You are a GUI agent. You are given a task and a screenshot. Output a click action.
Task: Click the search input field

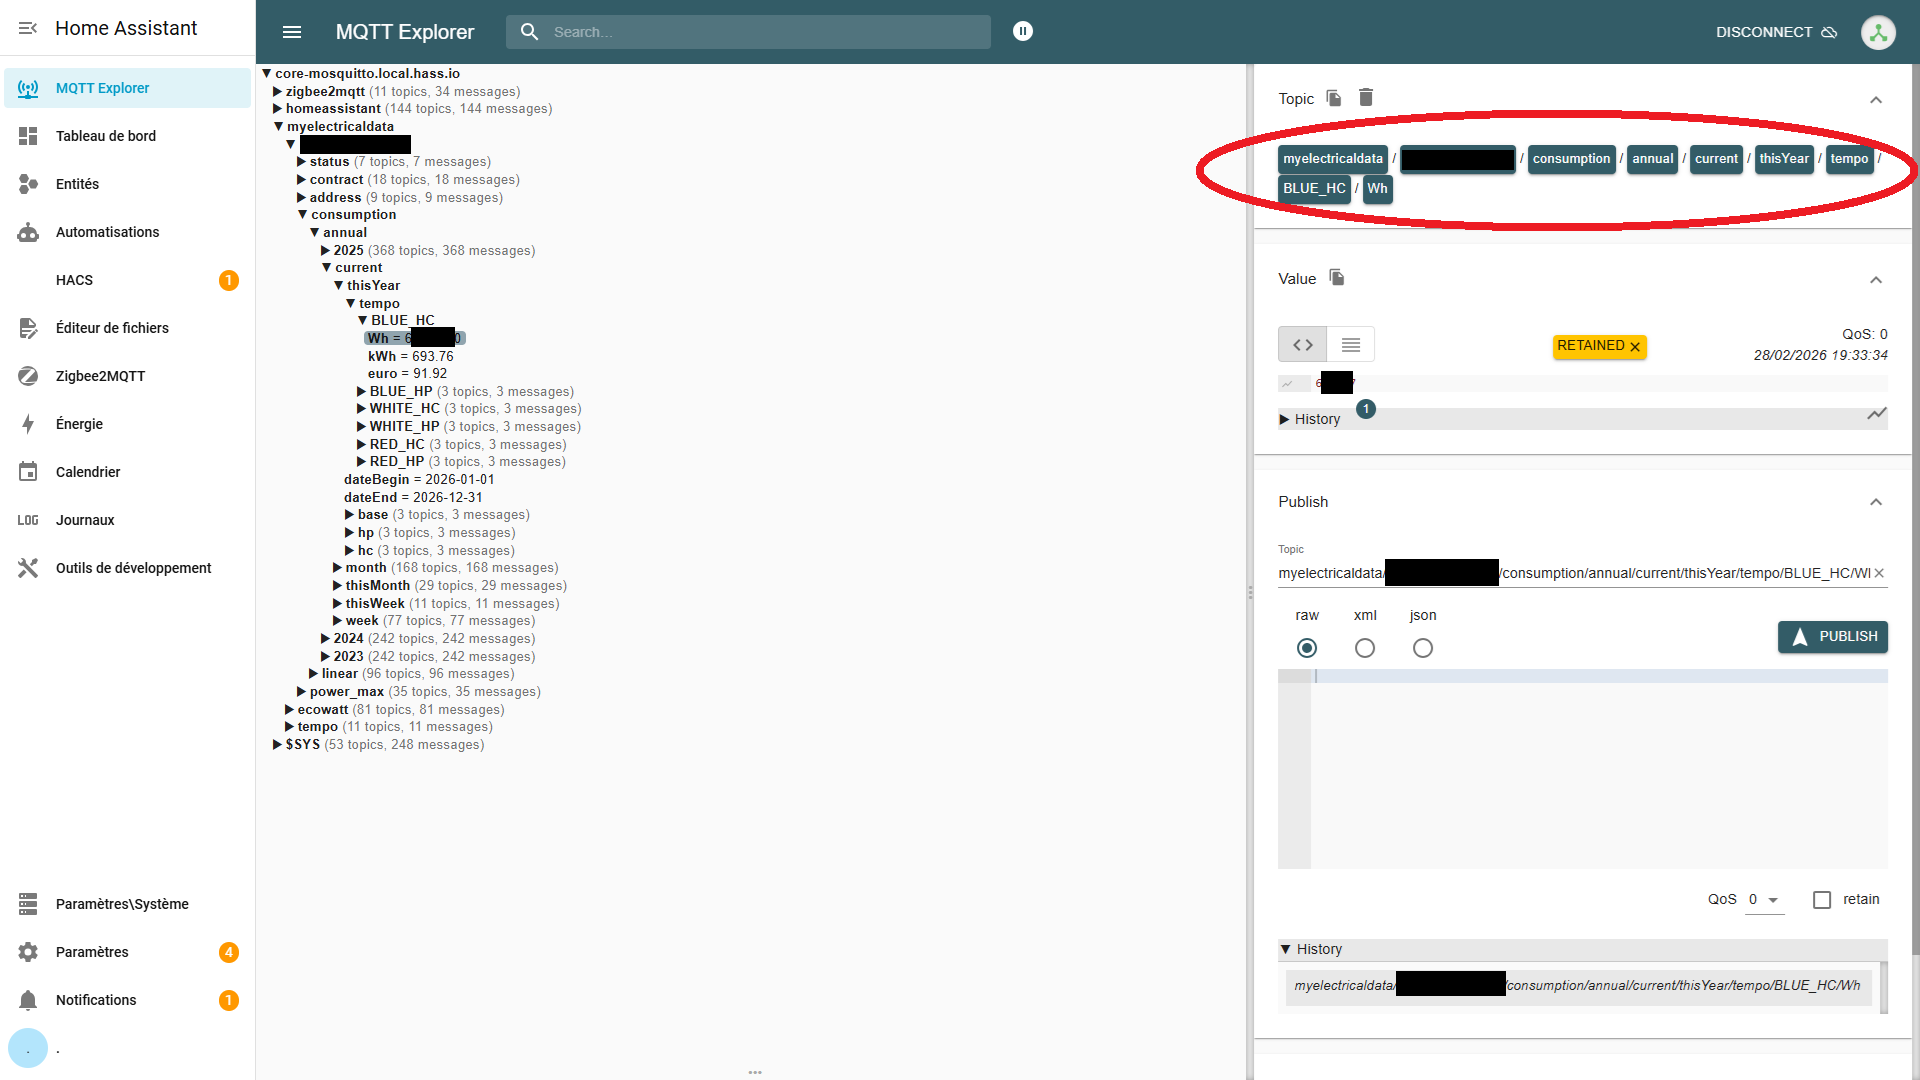[760, 32]
